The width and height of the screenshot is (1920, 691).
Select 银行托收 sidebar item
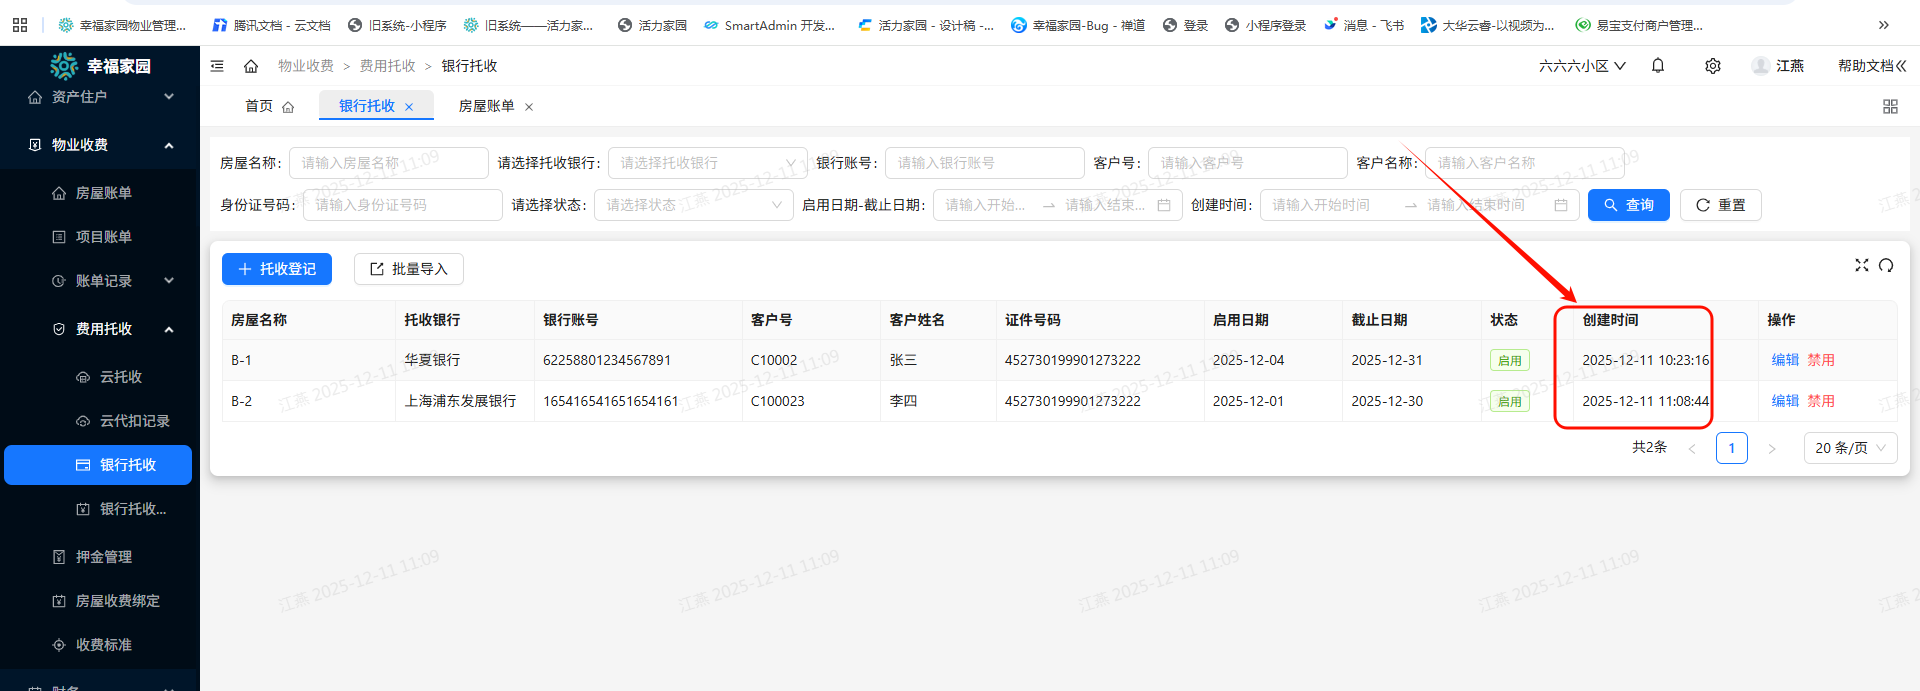[98, 465]
